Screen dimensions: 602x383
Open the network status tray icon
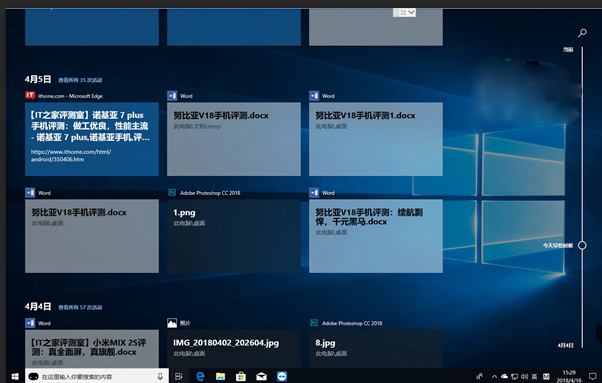514,377
